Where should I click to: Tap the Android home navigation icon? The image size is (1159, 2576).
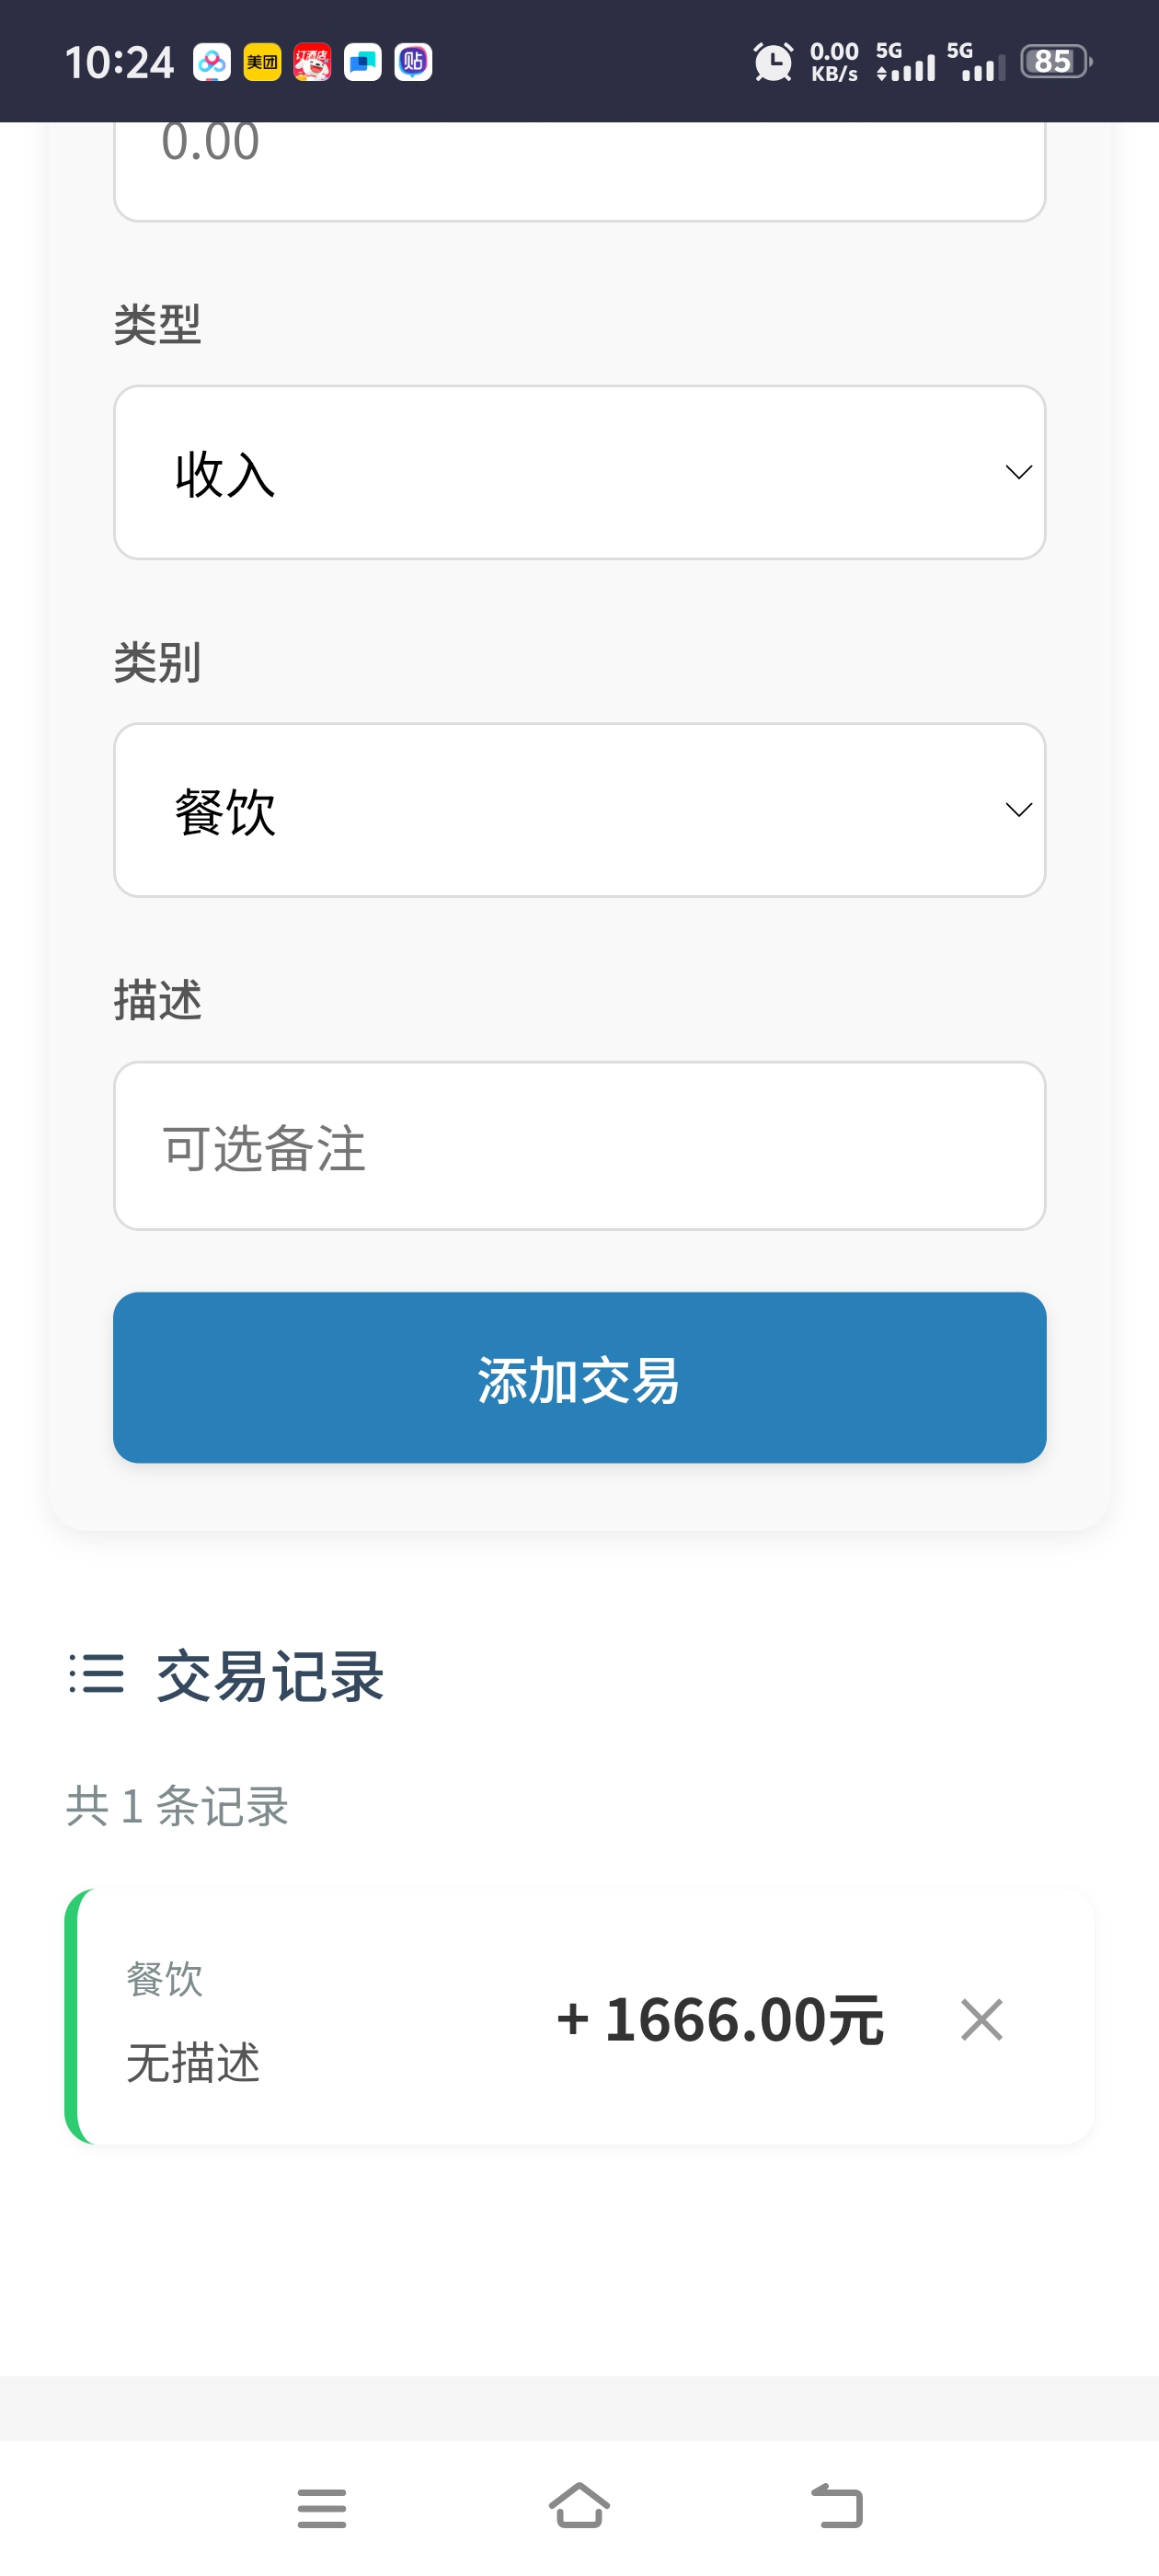(x=579, y=2506)
